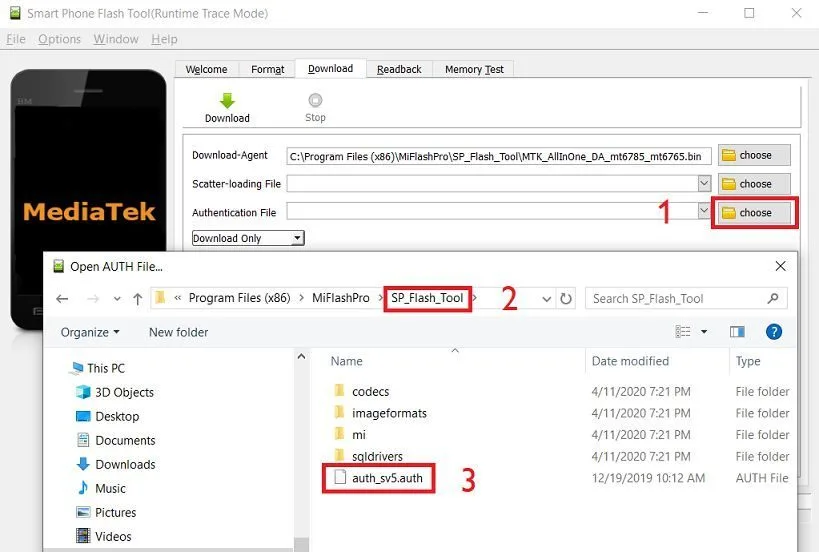
Task: Choose a Scatter-loading file
Action: click(x=754, y=184)
